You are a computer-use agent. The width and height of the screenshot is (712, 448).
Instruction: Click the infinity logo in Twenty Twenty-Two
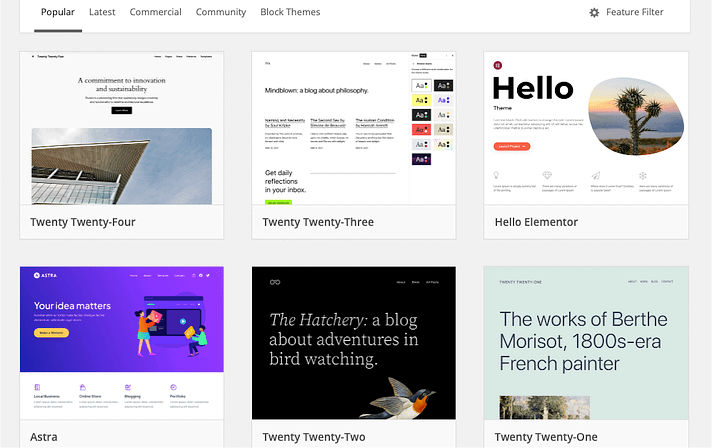click(x=275, y=282)
